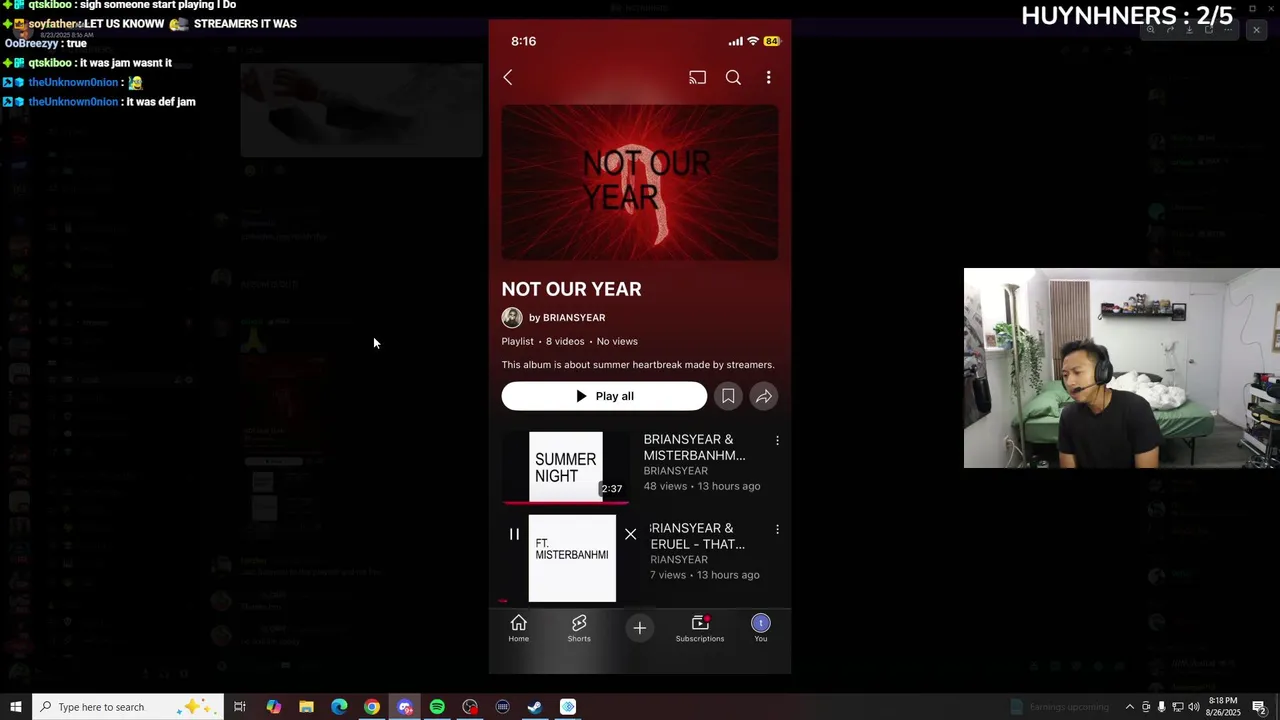Screen dimensions: 1280x720
Task: Open the SUMMER NIGHT video thumbnail
Action: [x=566, y=467]
